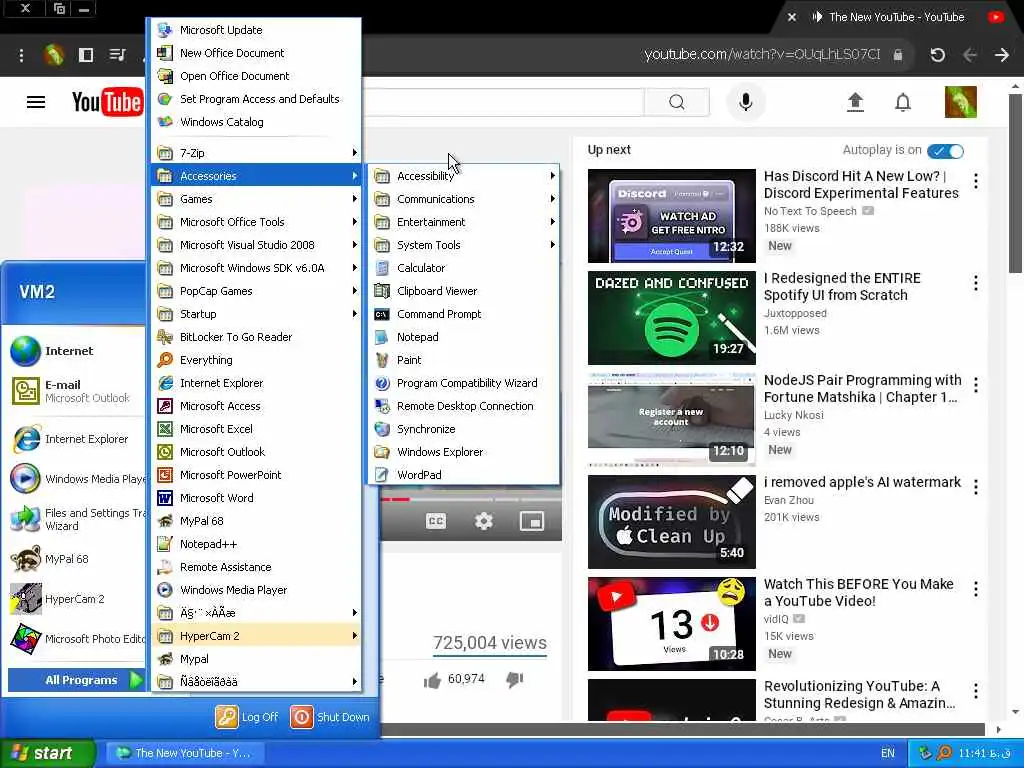Dislike the video with thumbs down
Screen dimensions: 1024x768
coord(515,680)
